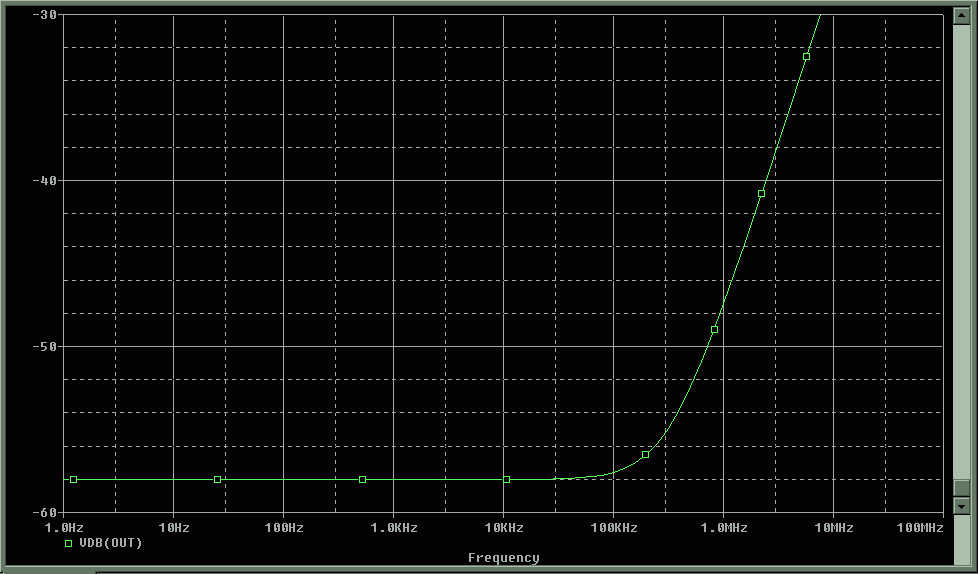The image size is (978, 574).
Task: Click the 1.0KHz X-axis label
Action: [x=393, y=527]
